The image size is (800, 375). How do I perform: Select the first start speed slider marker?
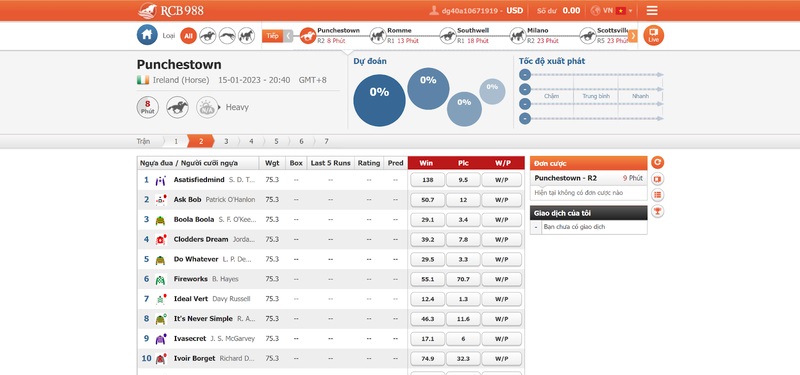524,75
